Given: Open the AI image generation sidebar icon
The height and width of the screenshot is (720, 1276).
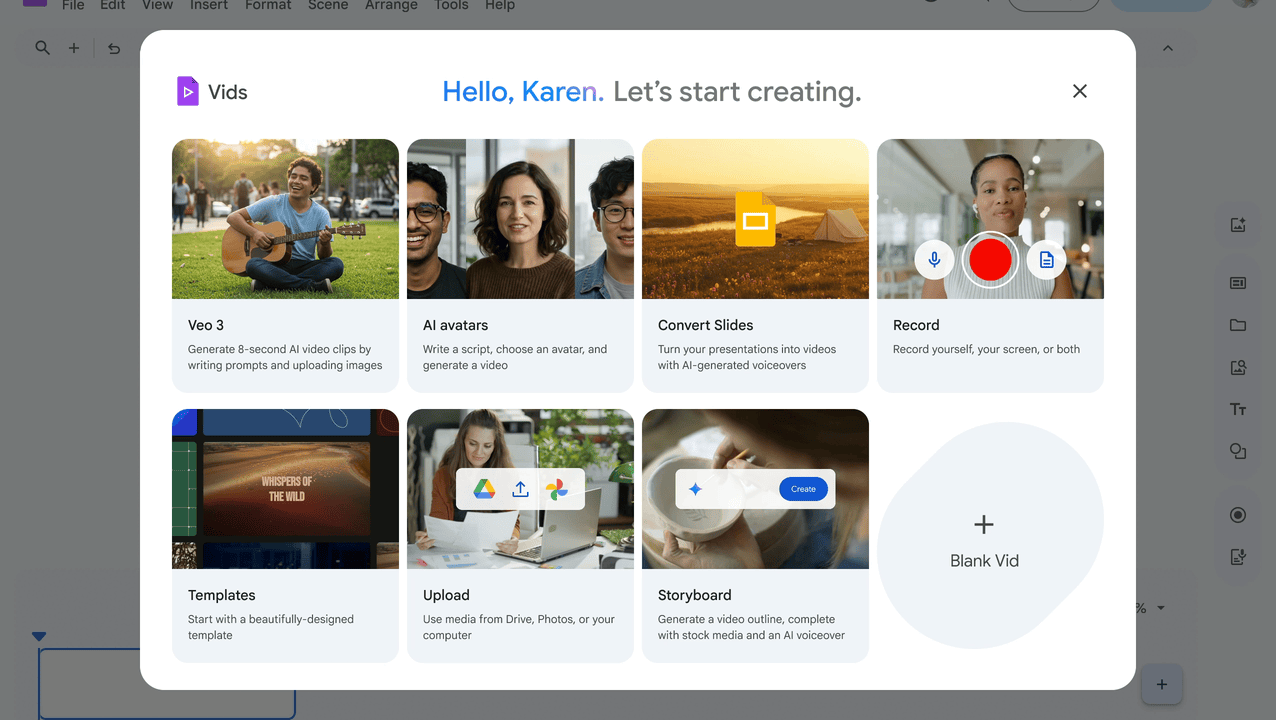Looking at the screenshot, I should [x=1238, y=225].
